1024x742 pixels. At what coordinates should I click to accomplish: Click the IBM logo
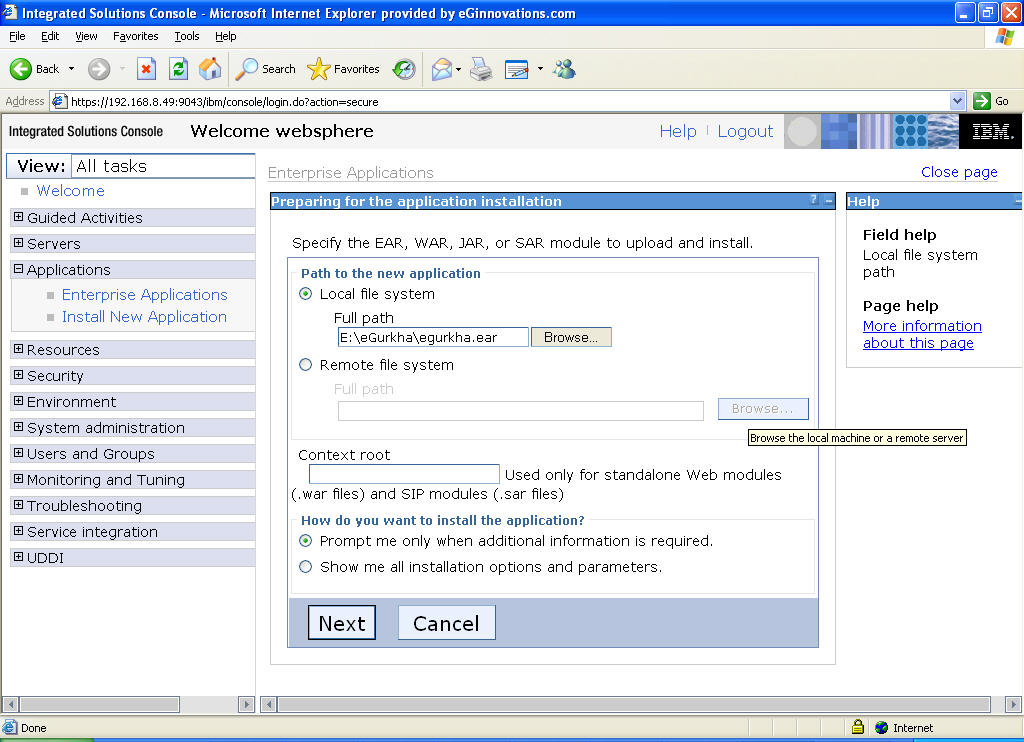(992, 131)
